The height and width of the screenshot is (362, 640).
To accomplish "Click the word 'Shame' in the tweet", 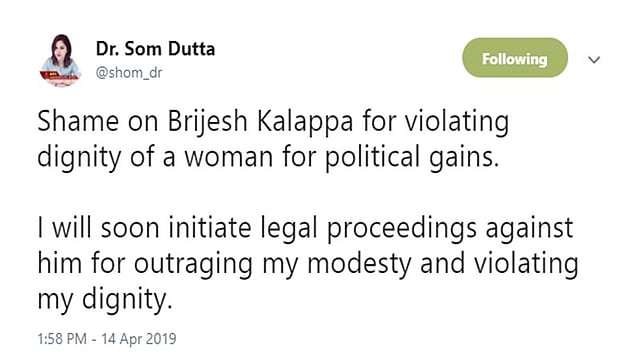I will coord(78,121).
